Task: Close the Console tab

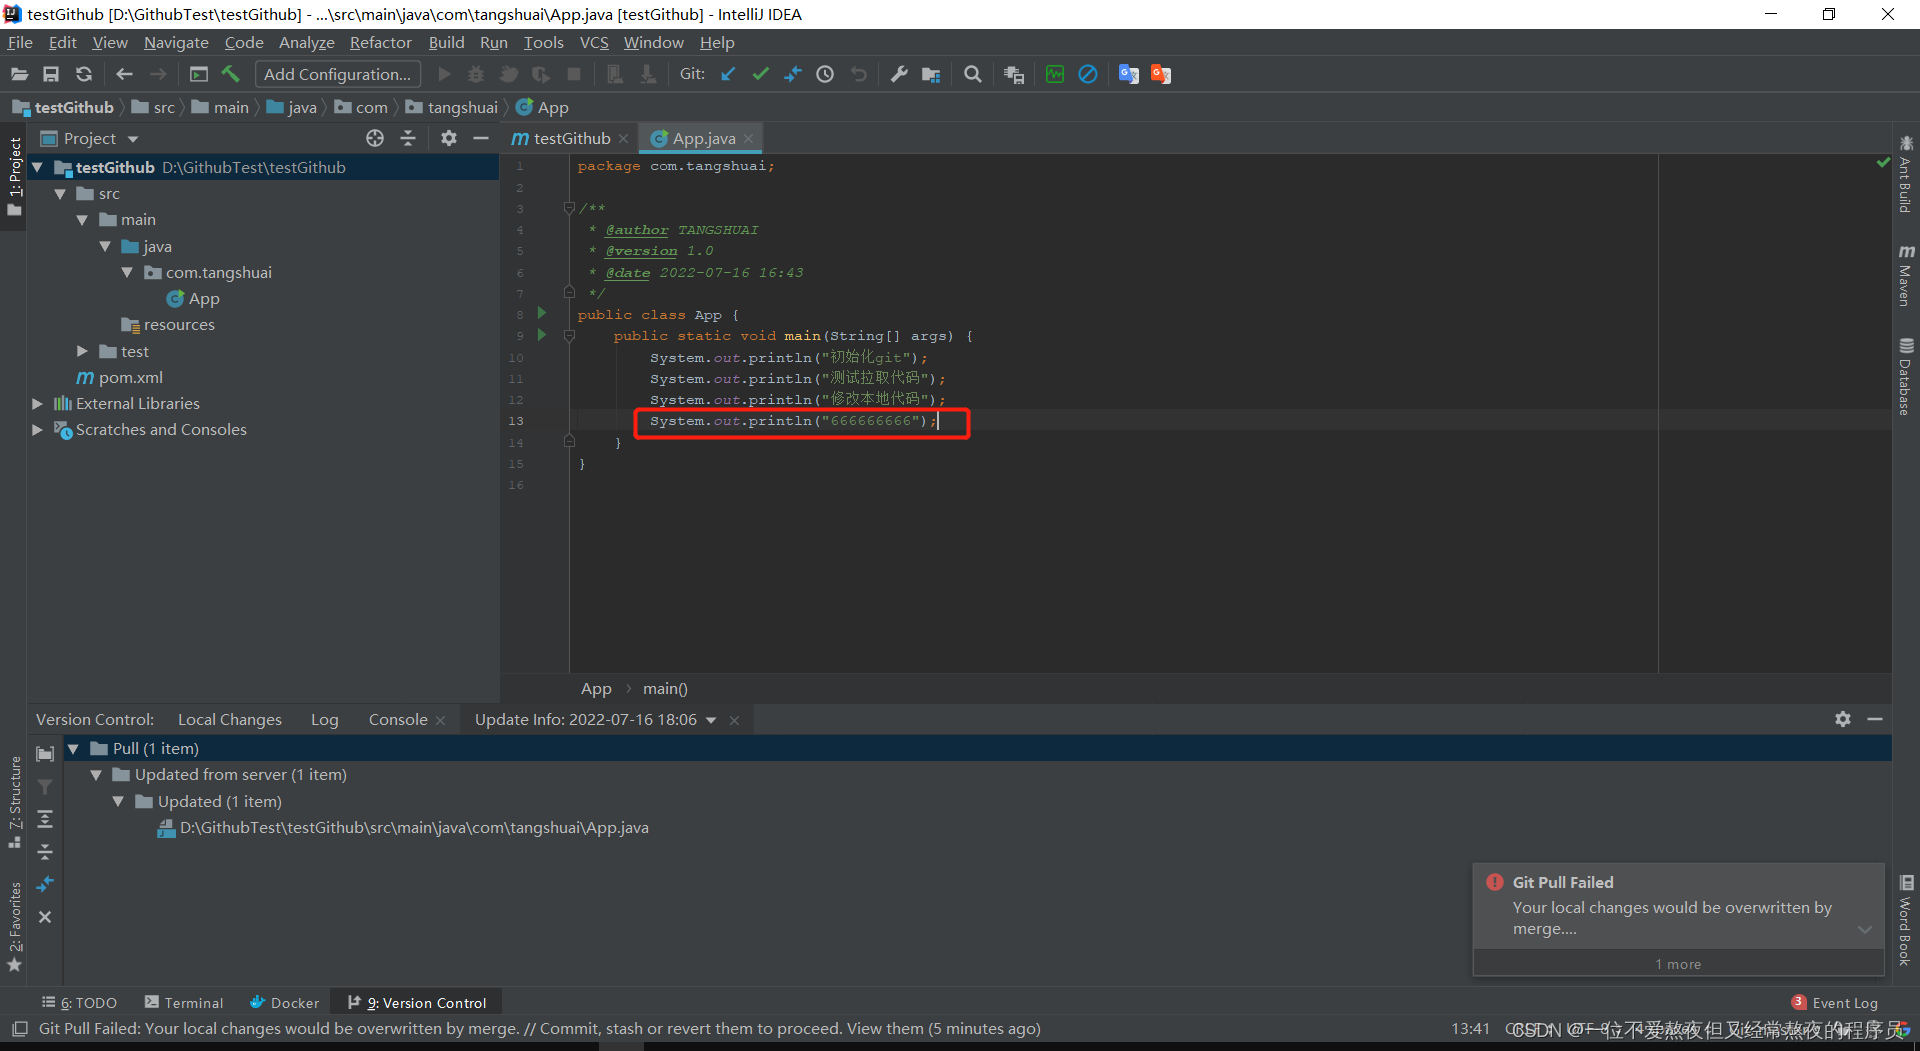Action: pos(440,720)
